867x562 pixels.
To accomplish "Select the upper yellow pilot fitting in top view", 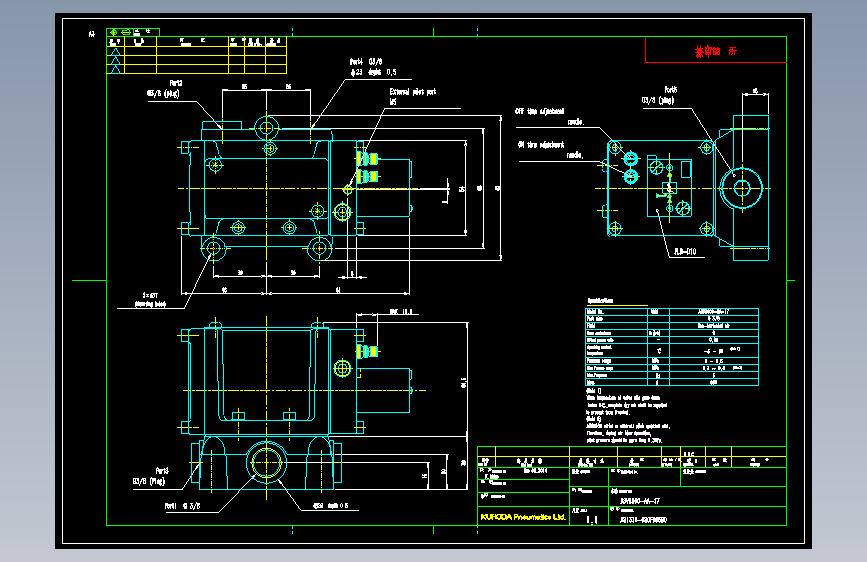I will (367, 159).
